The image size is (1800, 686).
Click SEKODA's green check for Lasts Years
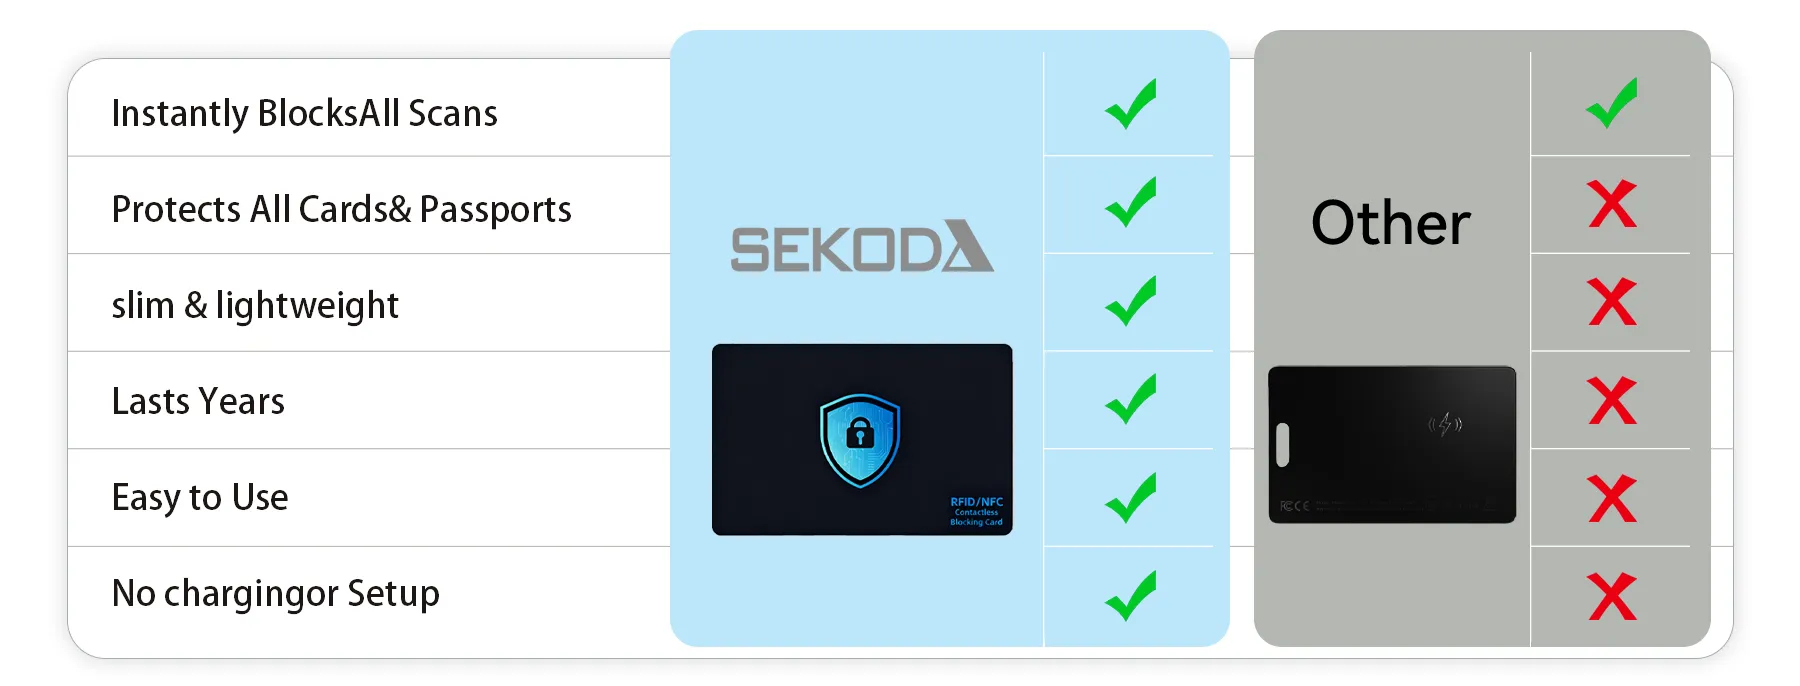tap(1131, 399)
